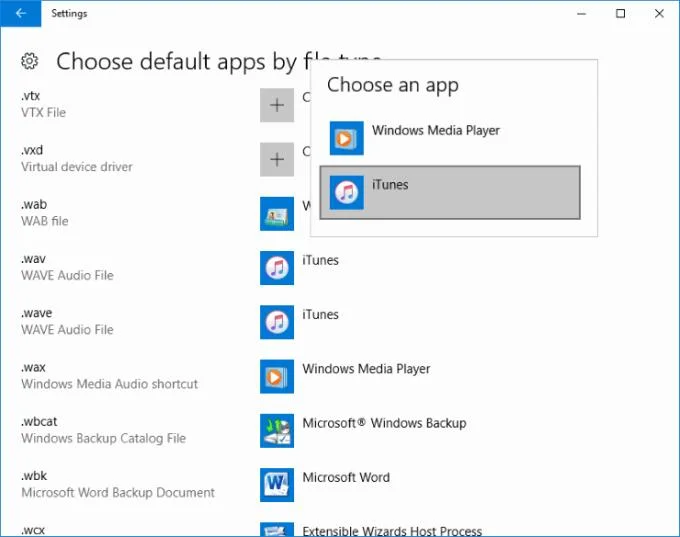Select Windows Media Player icon in popup
The width and height of the screenshot is (680, 537).
(347, 138)
